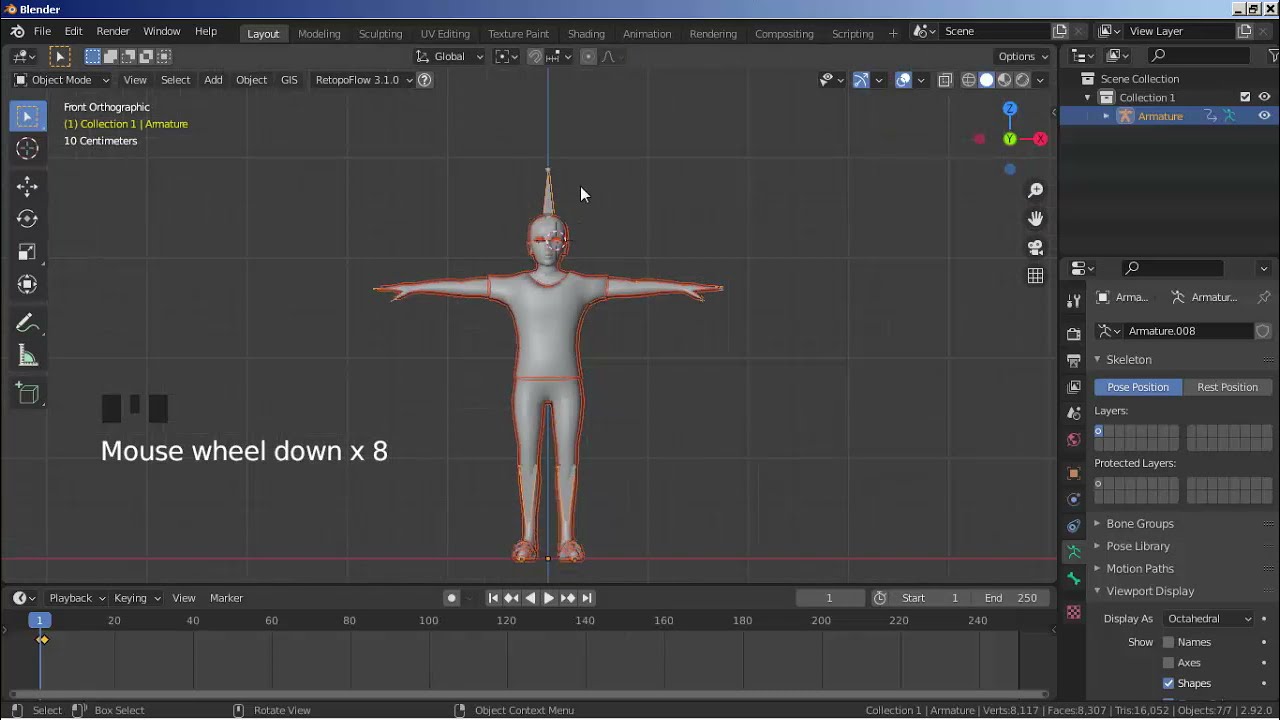Toggle camera view icon in viewport
Image resolution: width=1280 pixels, height=720 pixels.
click(1035, 247)
